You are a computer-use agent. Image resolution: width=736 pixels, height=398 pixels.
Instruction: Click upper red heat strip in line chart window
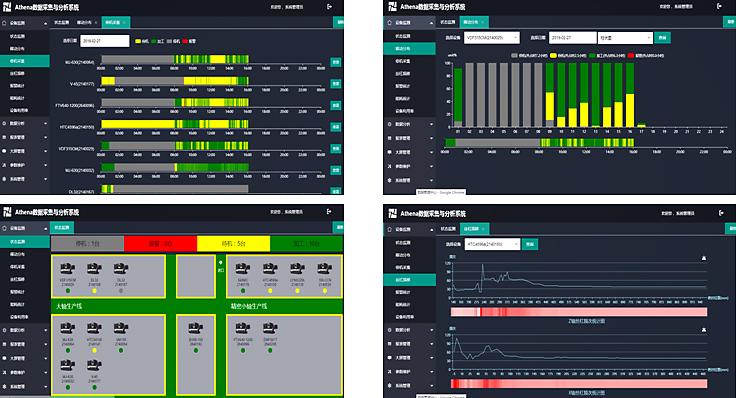(579, 312)
